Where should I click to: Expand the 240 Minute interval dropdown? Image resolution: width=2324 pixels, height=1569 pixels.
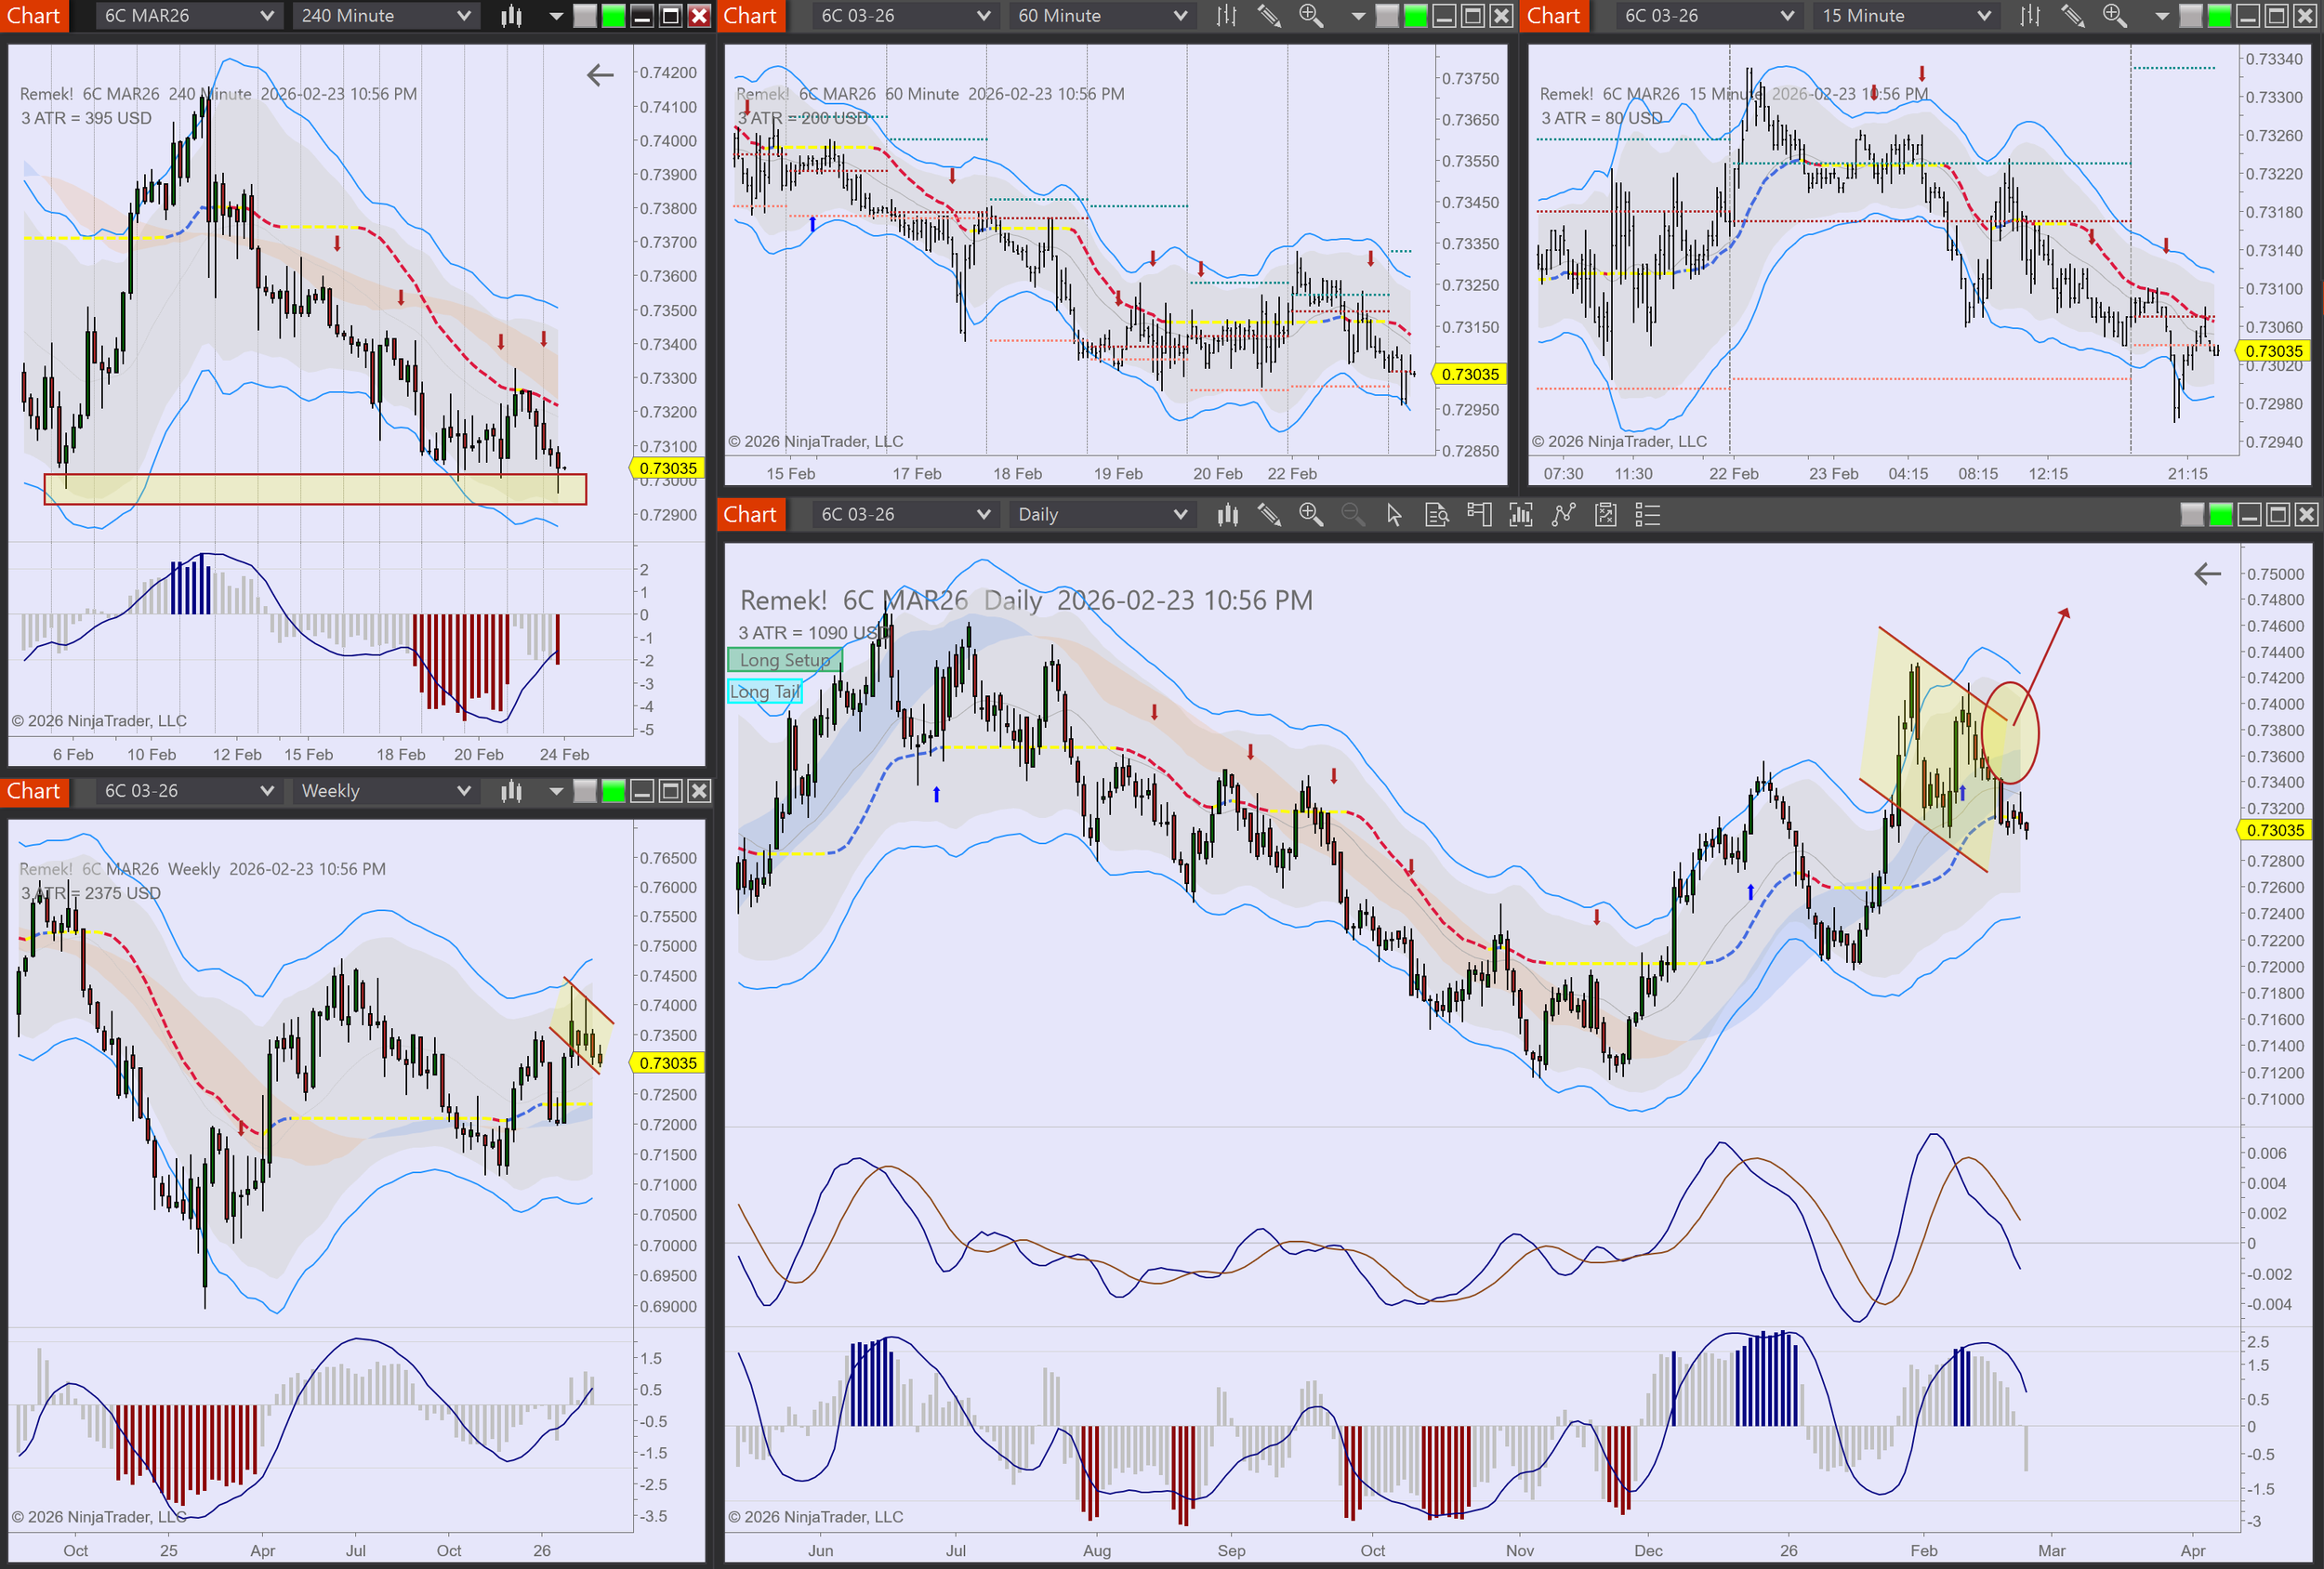coord(385,16)
